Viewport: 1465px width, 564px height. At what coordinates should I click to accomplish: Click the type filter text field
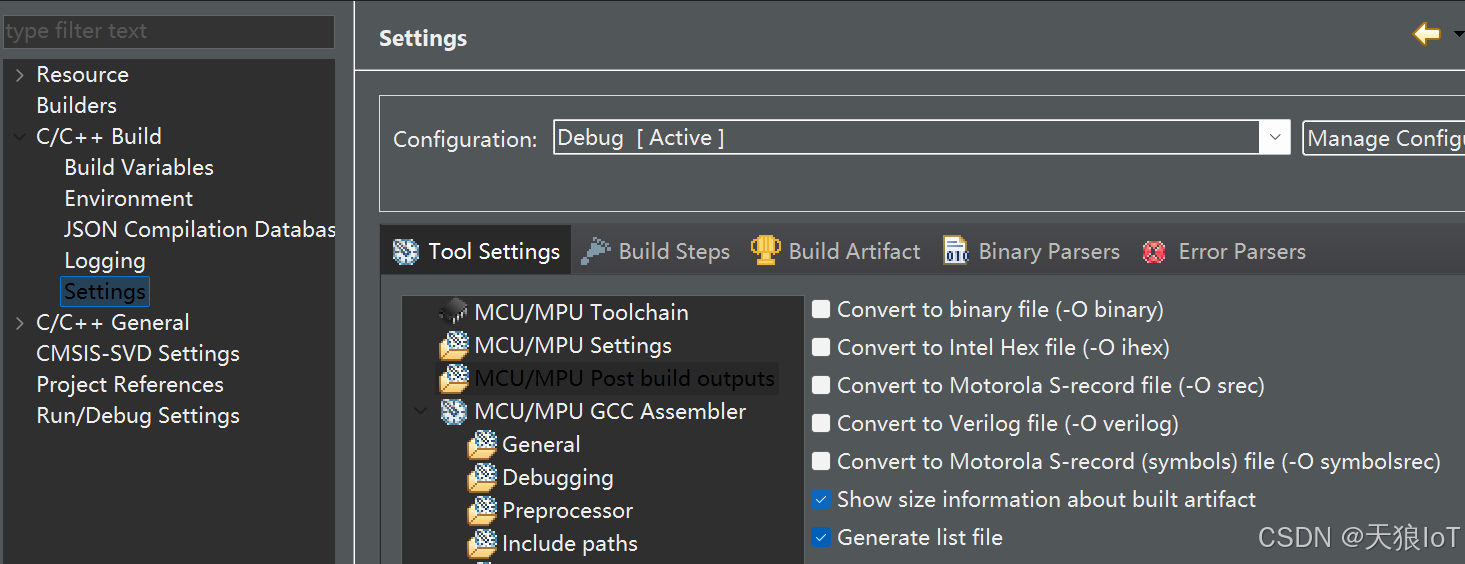point(167,31)
